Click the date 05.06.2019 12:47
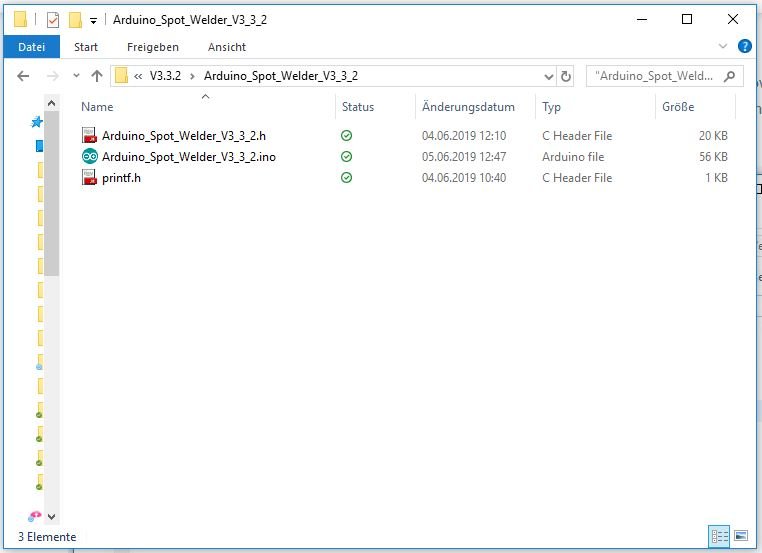The width and height of the screenshot is (762, 553). [464, 157]
